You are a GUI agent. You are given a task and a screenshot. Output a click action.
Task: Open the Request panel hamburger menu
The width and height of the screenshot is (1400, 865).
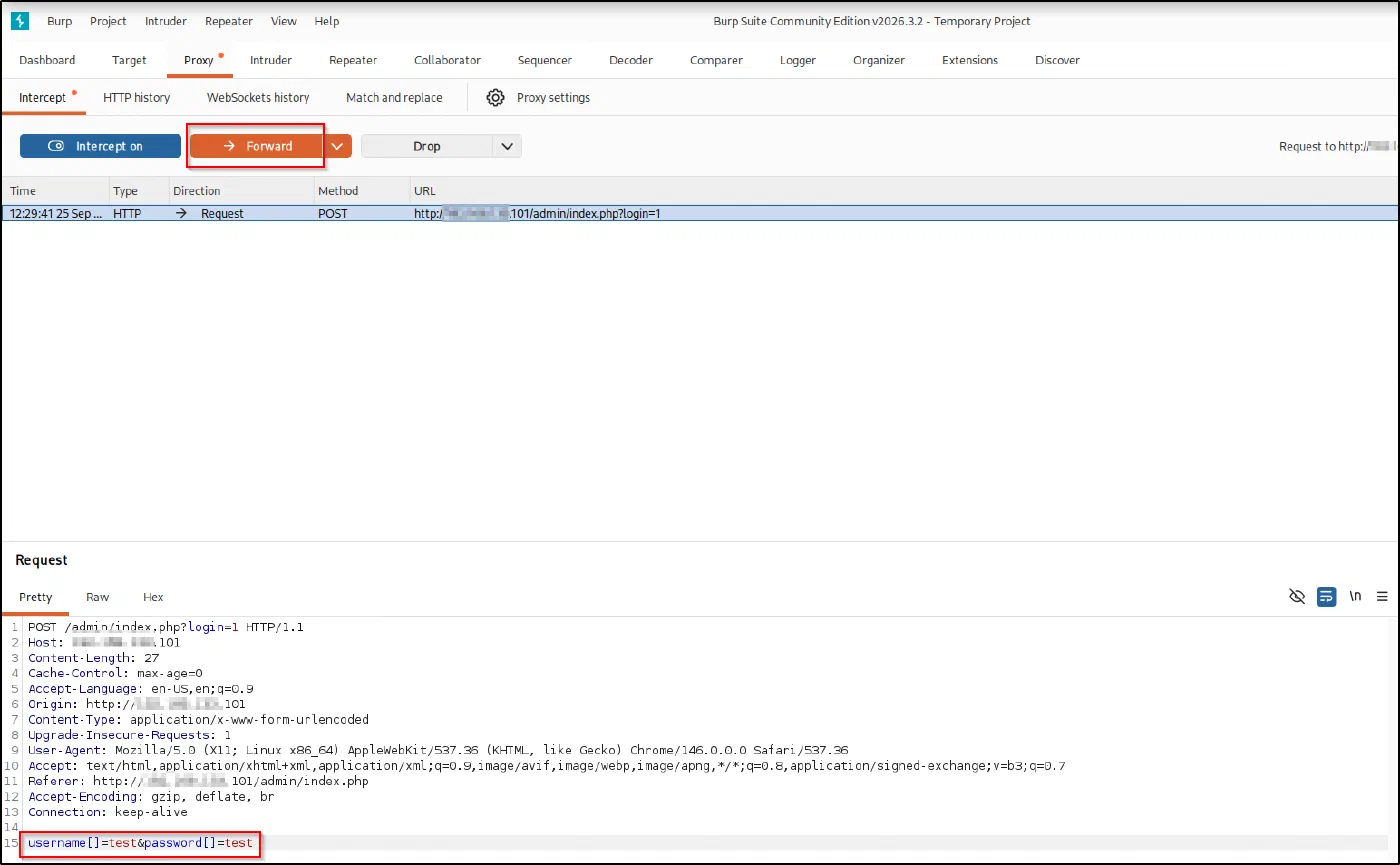(1383, 597)
